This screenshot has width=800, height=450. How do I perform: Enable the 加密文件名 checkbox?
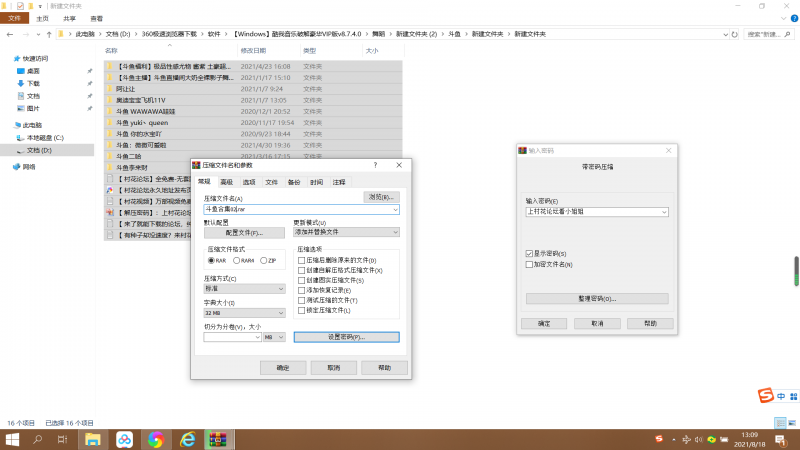click(530, 264)
